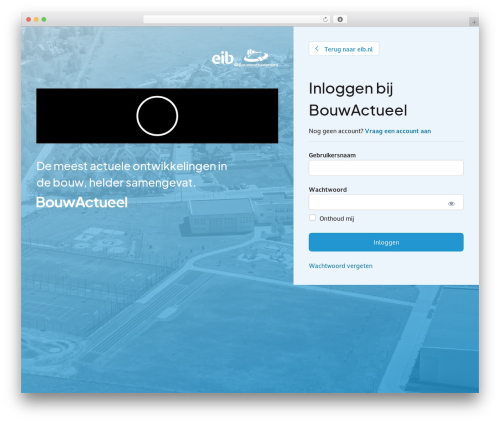Click the Wachtwoord label

(328, 190)
